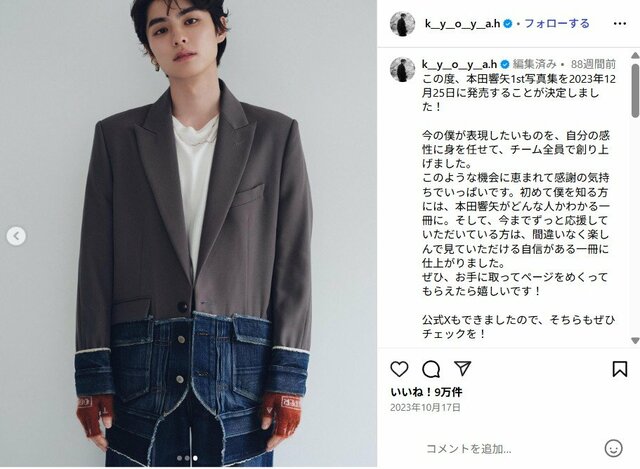Select first carousel dot indicator
Screen dimensions: 640x469
[x=179, y=458]
